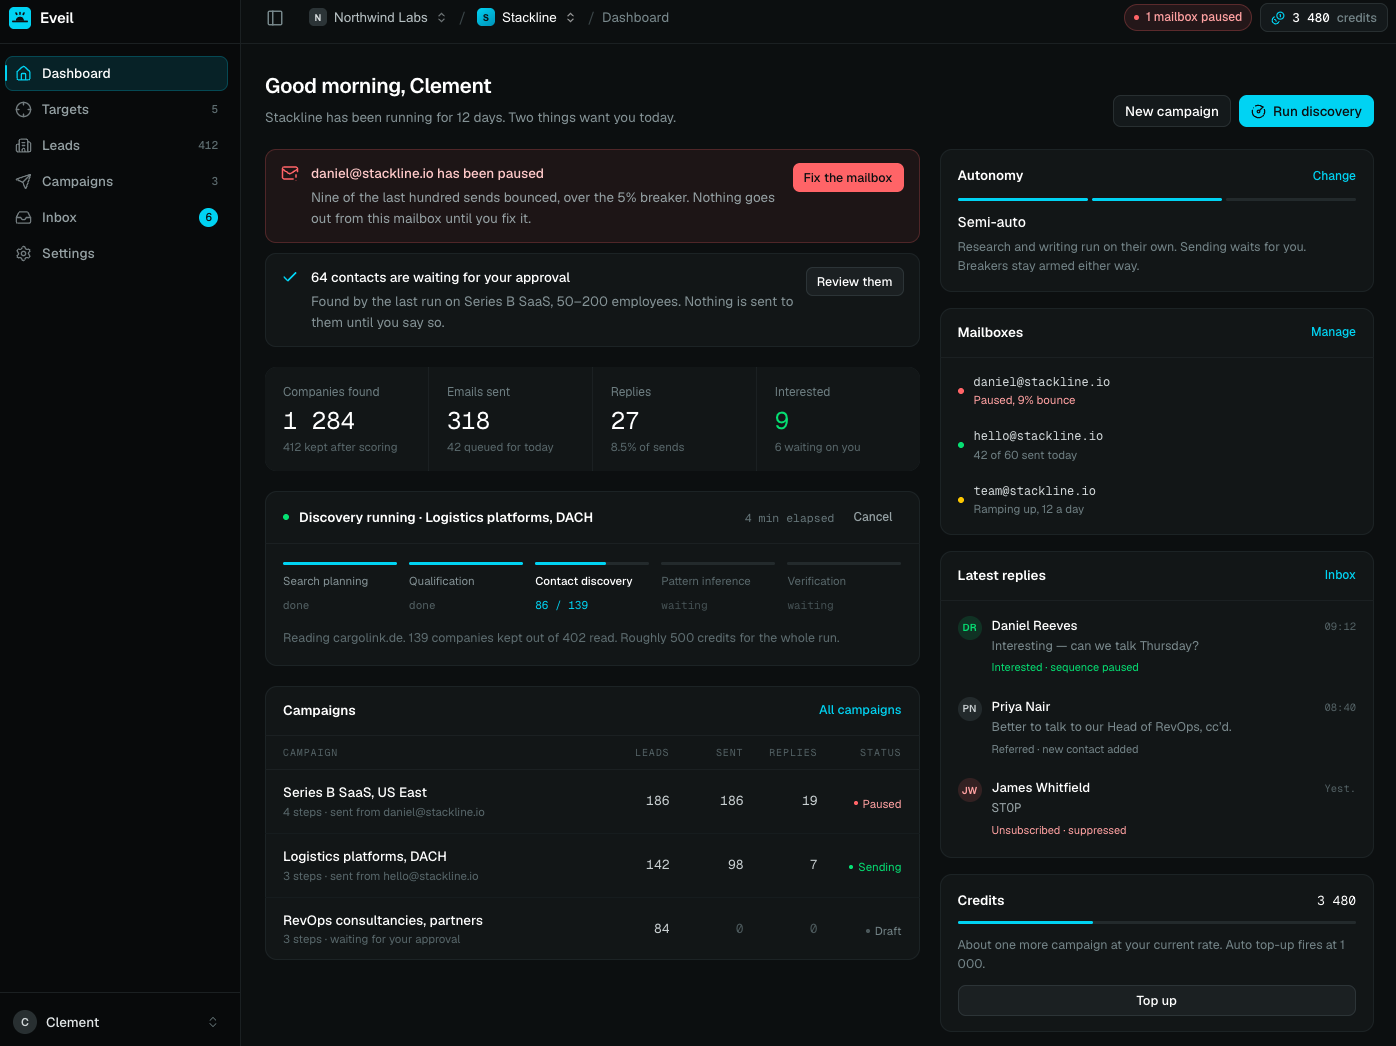This screenshot has width=1396, height=1046.
Task: Click the Inbox tray icon
Action: (24, 217)
